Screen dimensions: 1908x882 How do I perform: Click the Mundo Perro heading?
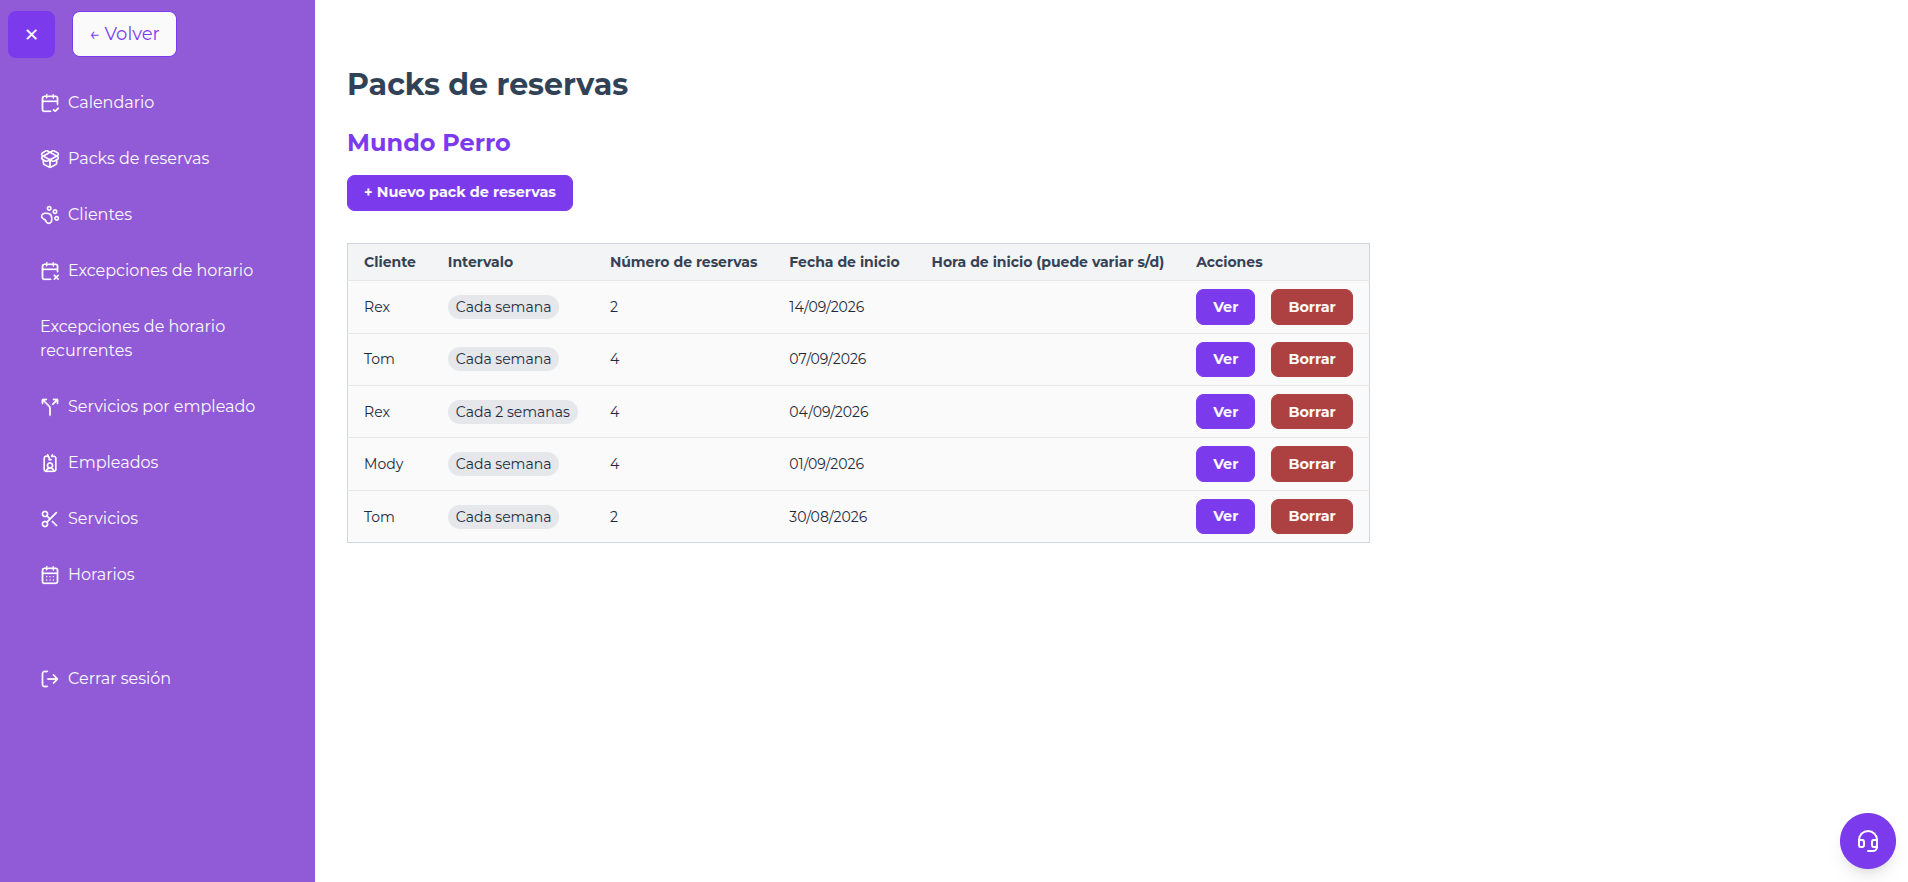click(x=429, y=143)
